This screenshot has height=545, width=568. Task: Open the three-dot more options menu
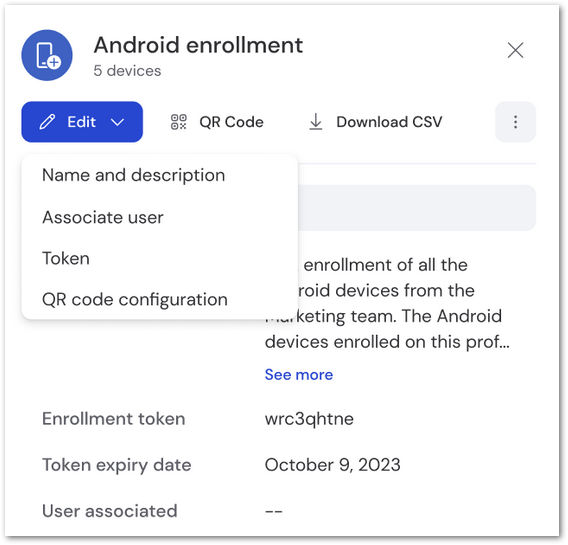pyautogui.click(x=515, y=122)
